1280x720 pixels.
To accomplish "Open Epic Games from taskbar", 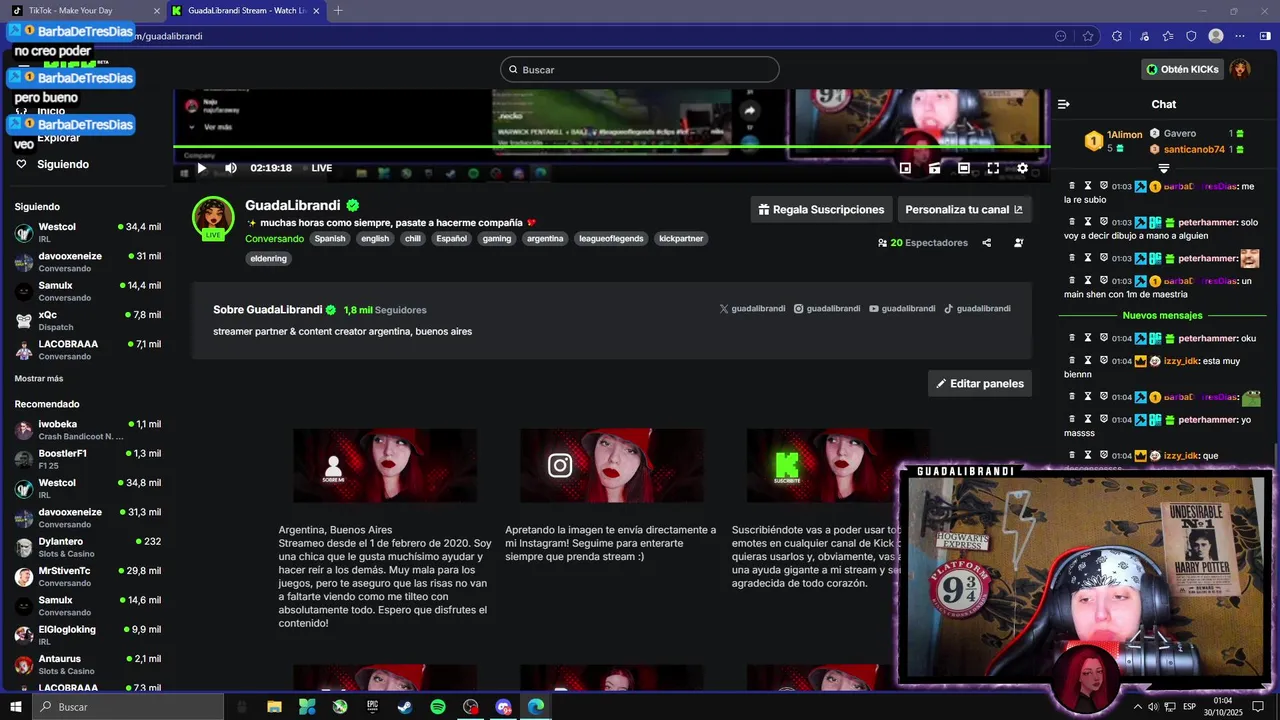I will pos(372,707).
